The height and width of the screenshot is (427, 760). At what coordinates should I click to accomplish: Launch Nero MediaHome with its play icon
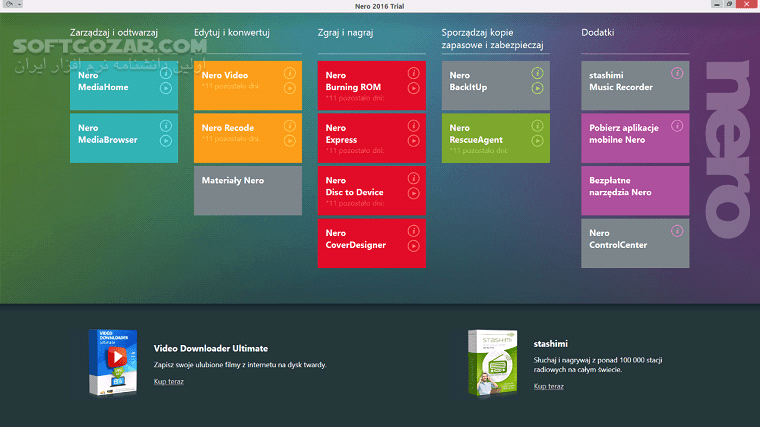coord(166,88)
